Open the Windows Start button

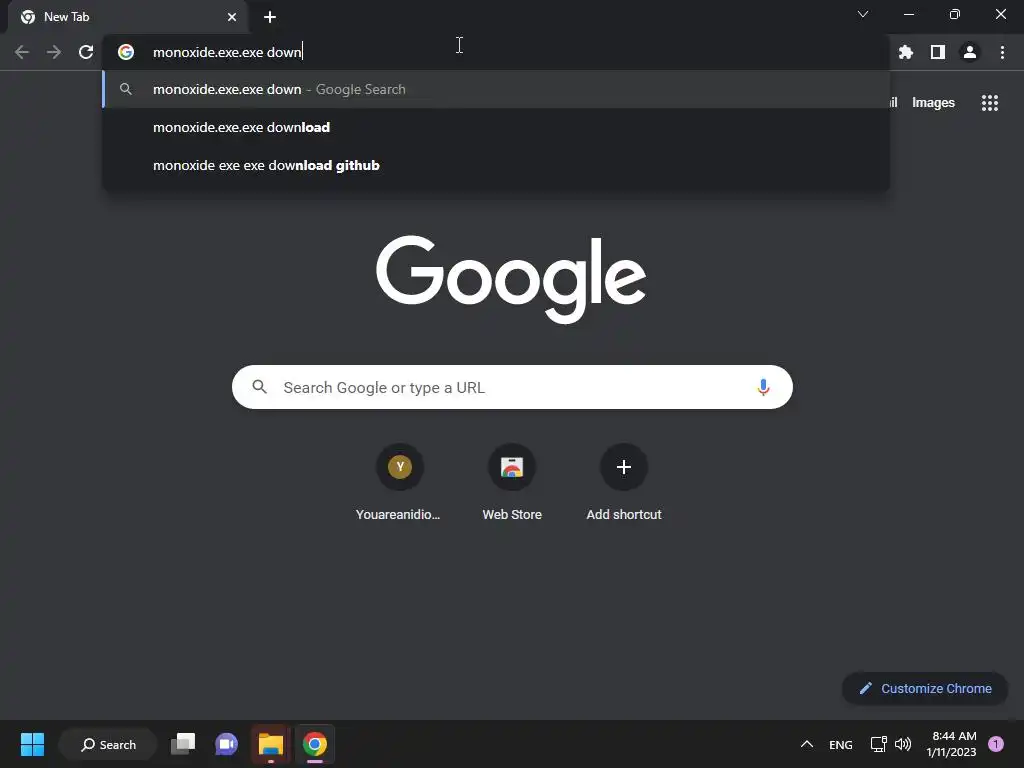pyautogui.click(x=32, y=744)
